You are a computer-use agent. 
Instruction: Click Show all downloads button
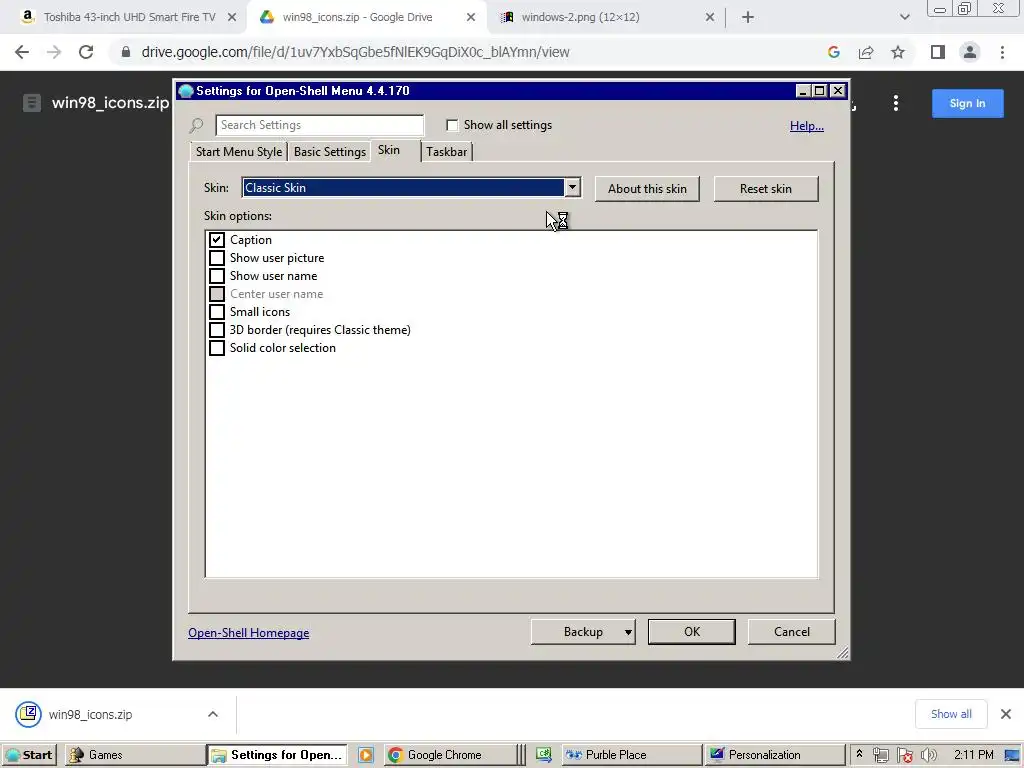(x=951, y=714)
